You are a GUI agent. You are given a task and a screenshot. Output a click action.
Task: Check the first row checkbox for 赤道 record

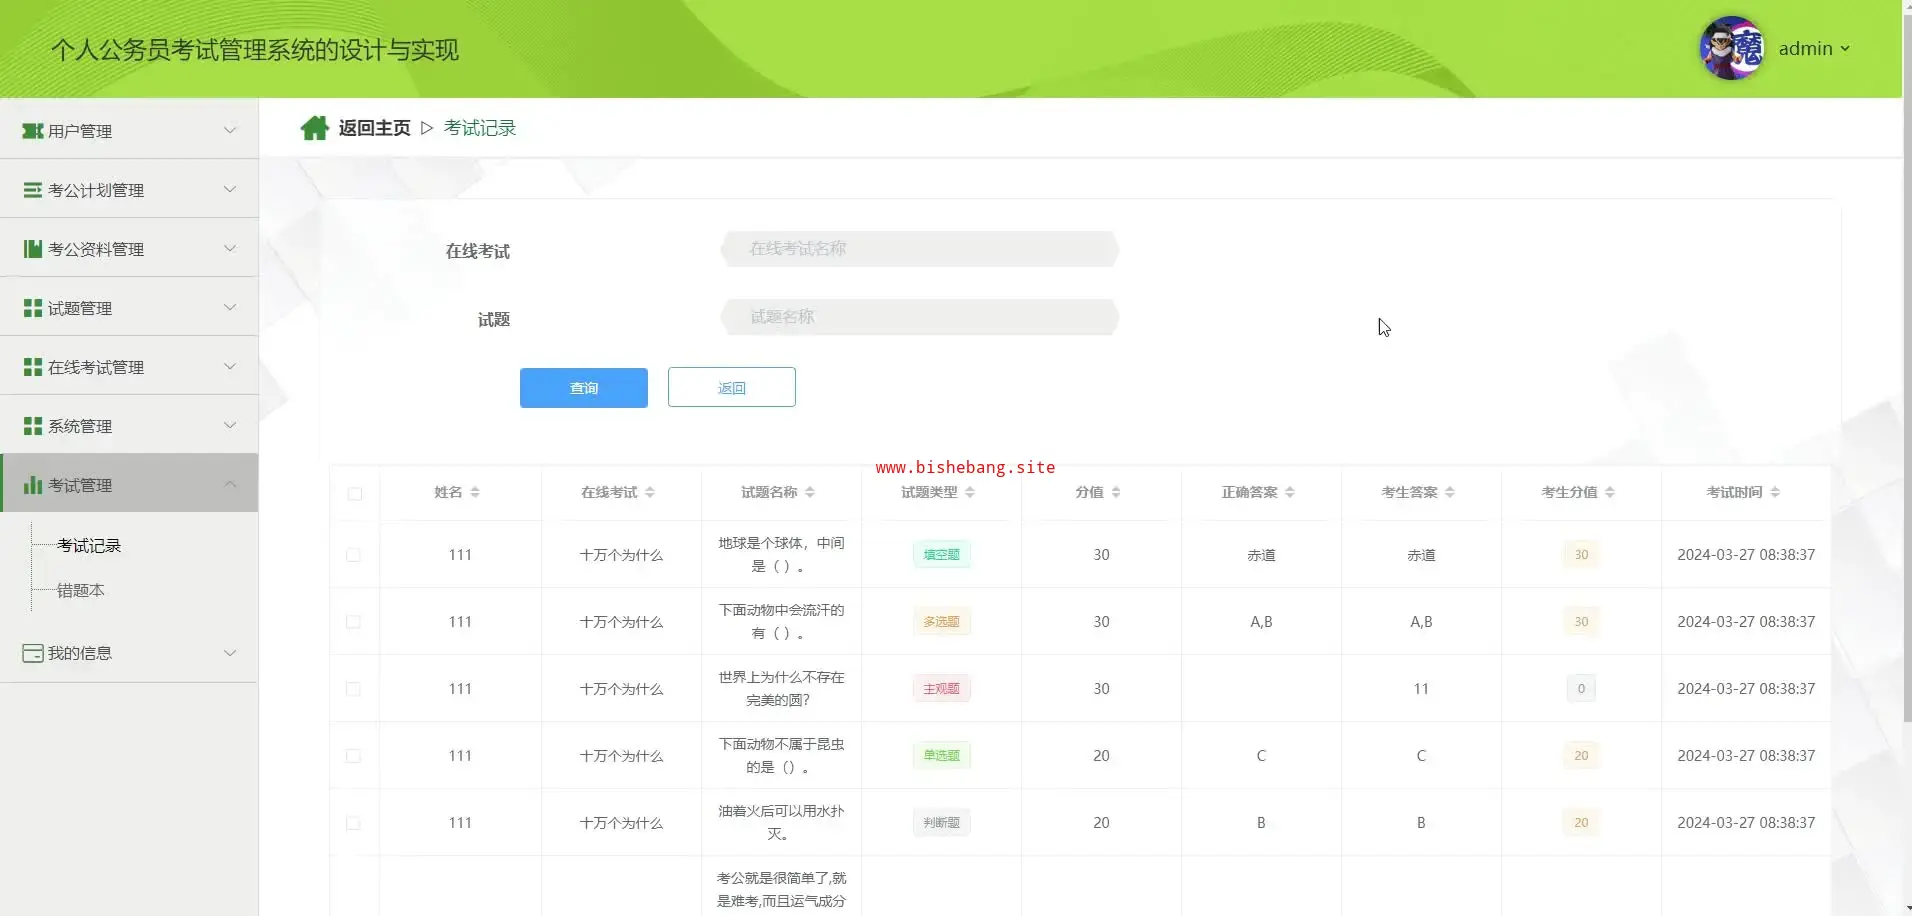coord(353,555)
